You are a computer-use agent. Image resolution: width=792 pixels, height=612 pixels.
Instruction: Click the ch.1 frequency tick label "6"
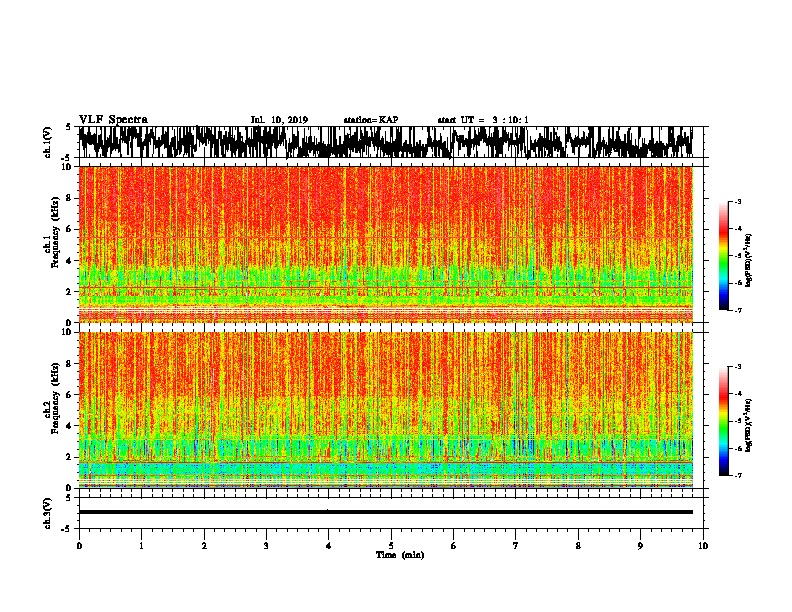[69, 229]
